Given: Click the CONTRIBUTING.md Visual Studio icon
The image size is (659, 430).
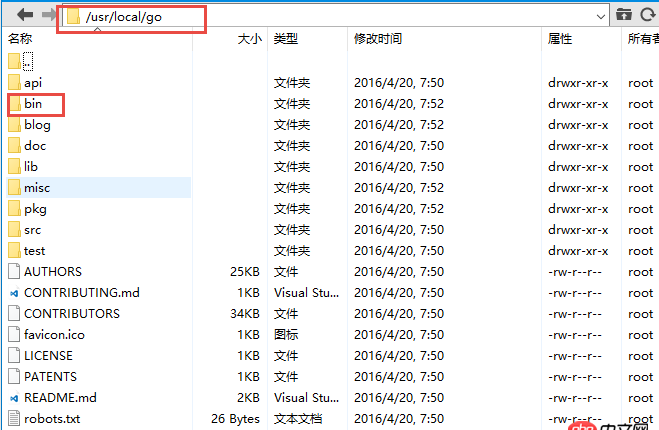Looking at the screenshot, I should point(14,293).
